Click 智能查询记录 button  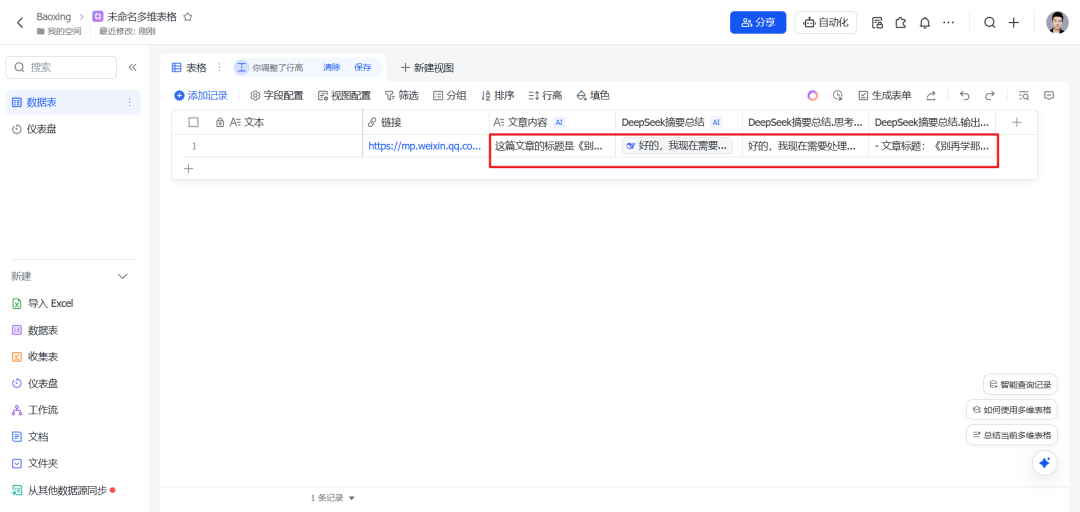click(1021, 385)
